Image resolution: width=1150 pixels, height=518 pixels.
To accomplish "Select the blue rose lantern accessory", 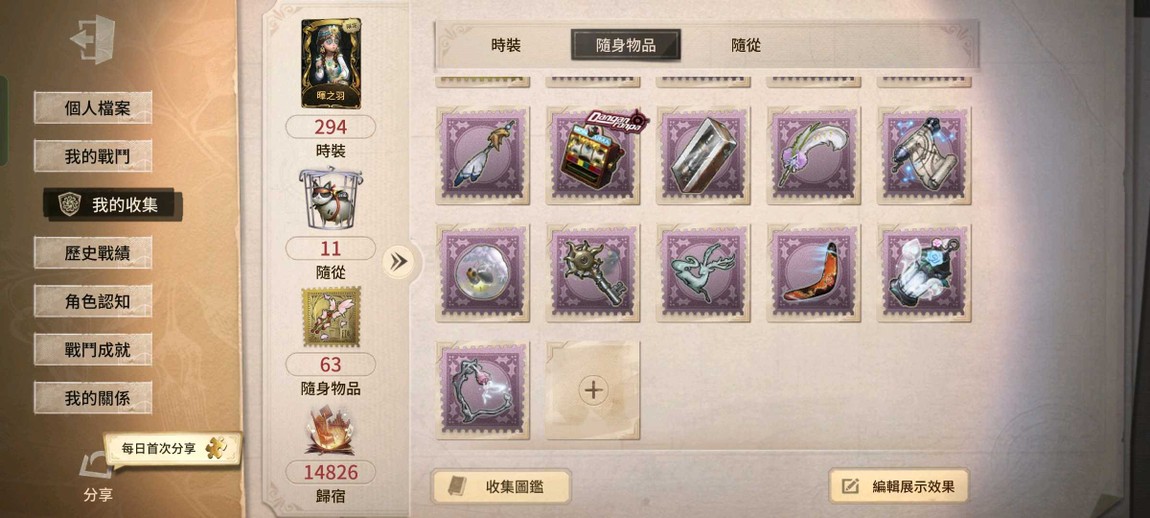I will point(924,274).
